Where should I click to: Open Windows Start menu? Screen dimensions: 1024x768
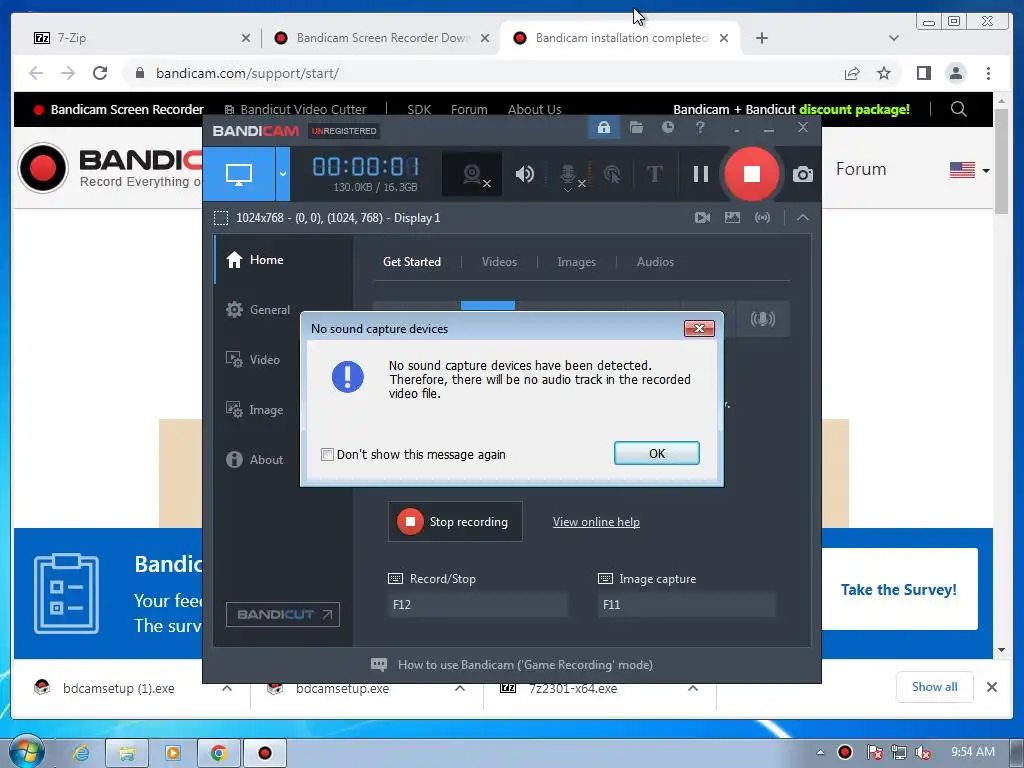(x=26, y=752)
